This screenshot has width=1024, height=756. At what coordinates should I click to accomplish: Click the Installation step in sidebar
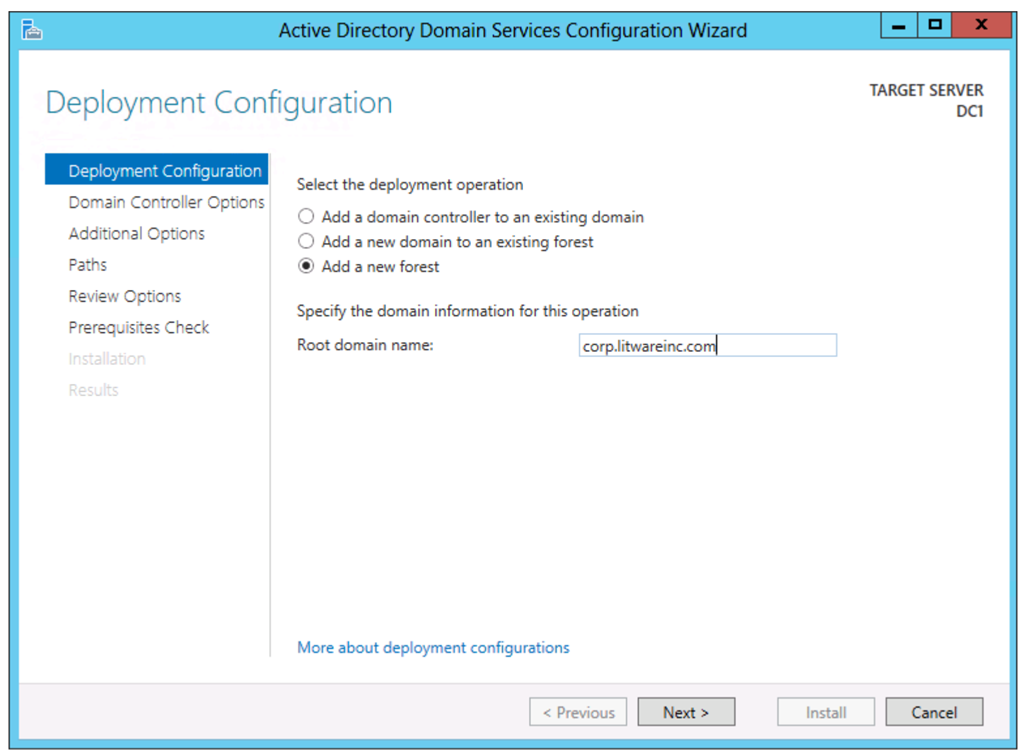(107, 359)
